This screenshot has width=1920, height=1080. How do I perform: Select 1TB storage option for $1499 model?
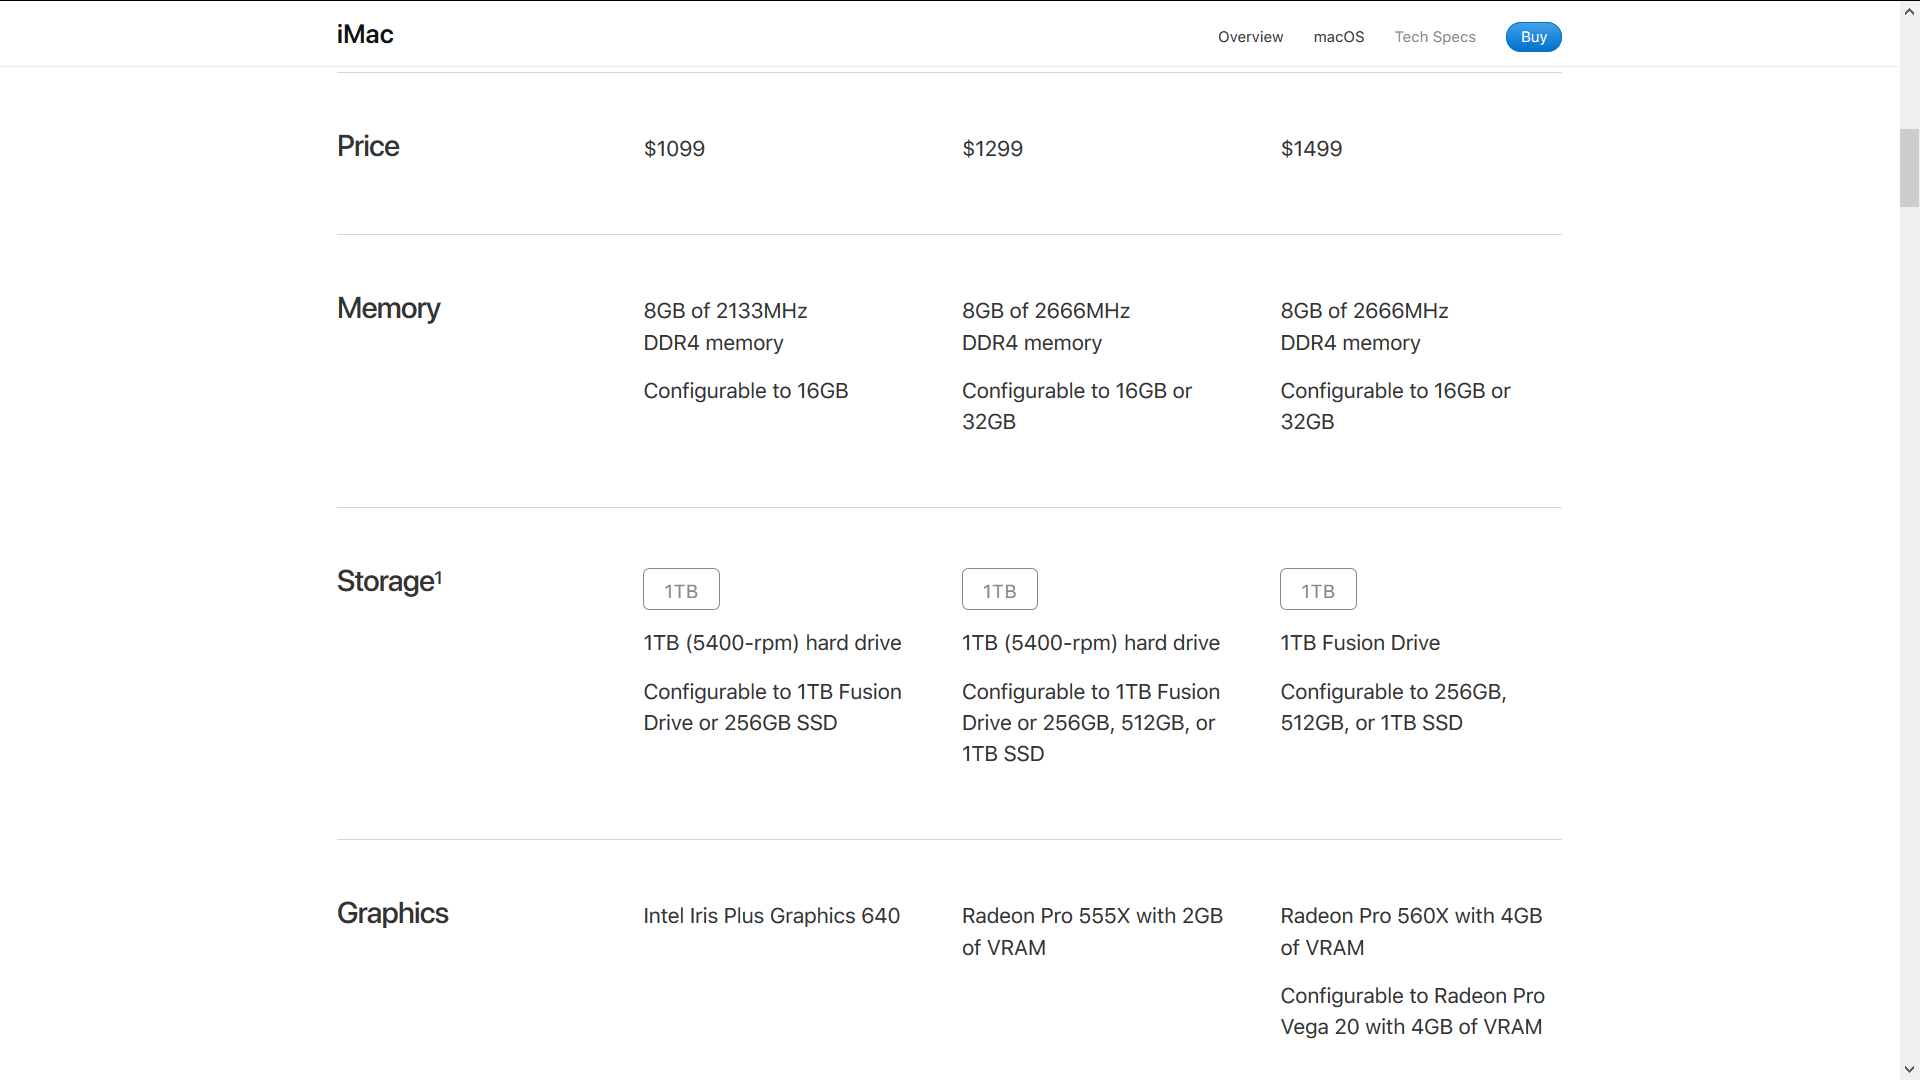pos(1318,590)
